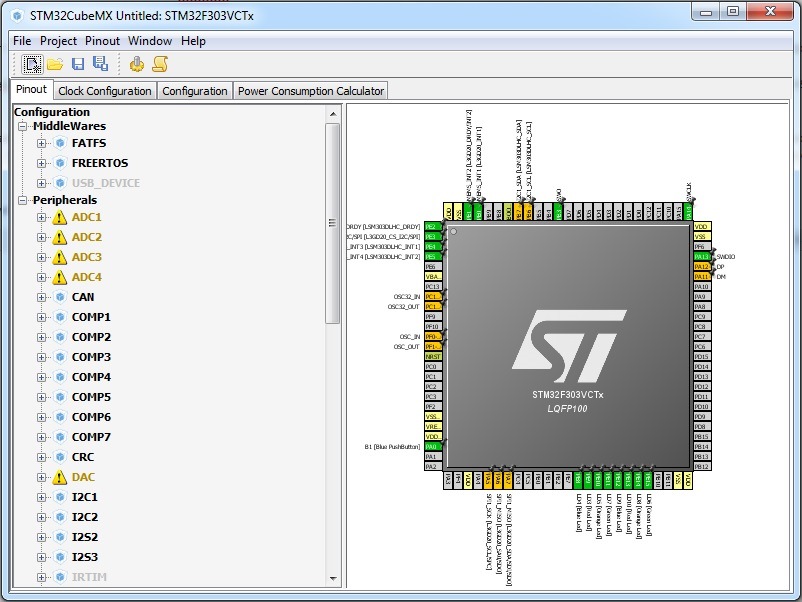This screenshot has width=802, height=602.
Task: Save the project using the floppy disk icon
Action: click(78, 64)
